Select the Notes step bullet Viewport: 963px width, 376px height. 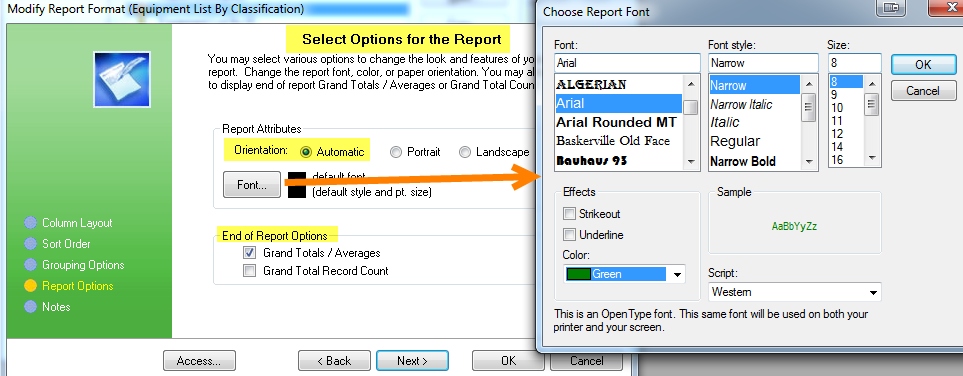pyautogui.click(x=30, y=307)
